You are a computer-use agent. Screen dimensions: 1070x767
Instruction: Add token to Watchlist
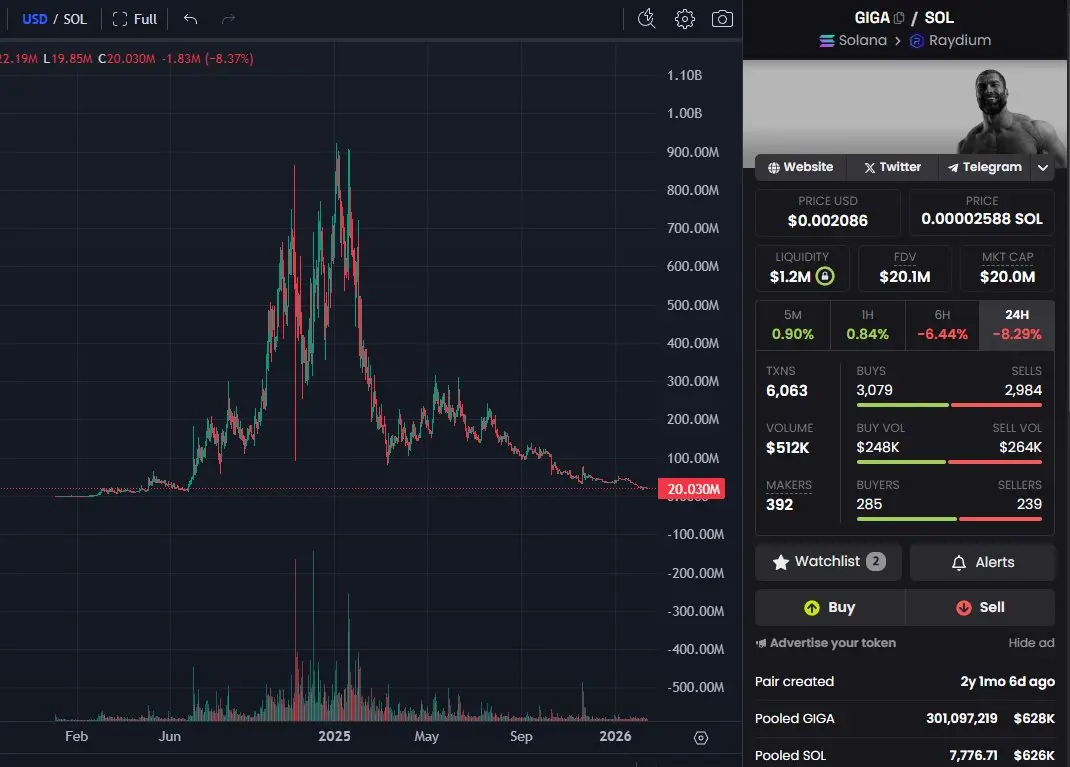click(828, 562)
